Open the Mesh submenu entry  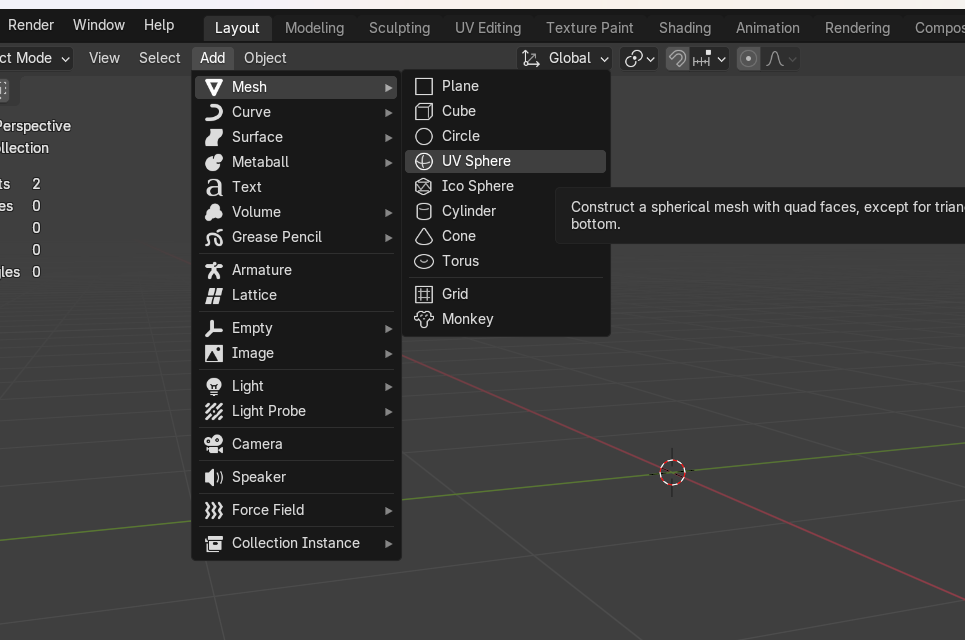(296, 87)
